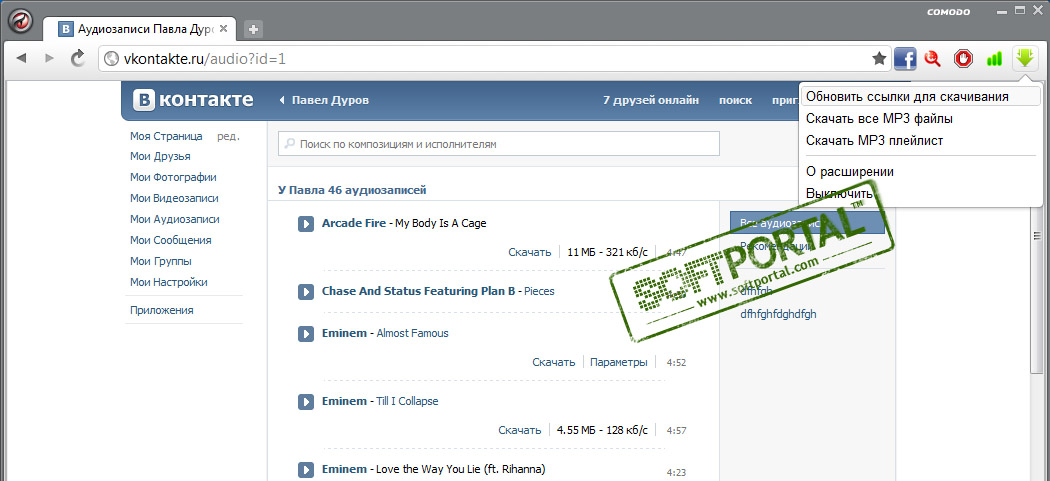
Task: Open Мои Фотографии
Action: [173, 178]
